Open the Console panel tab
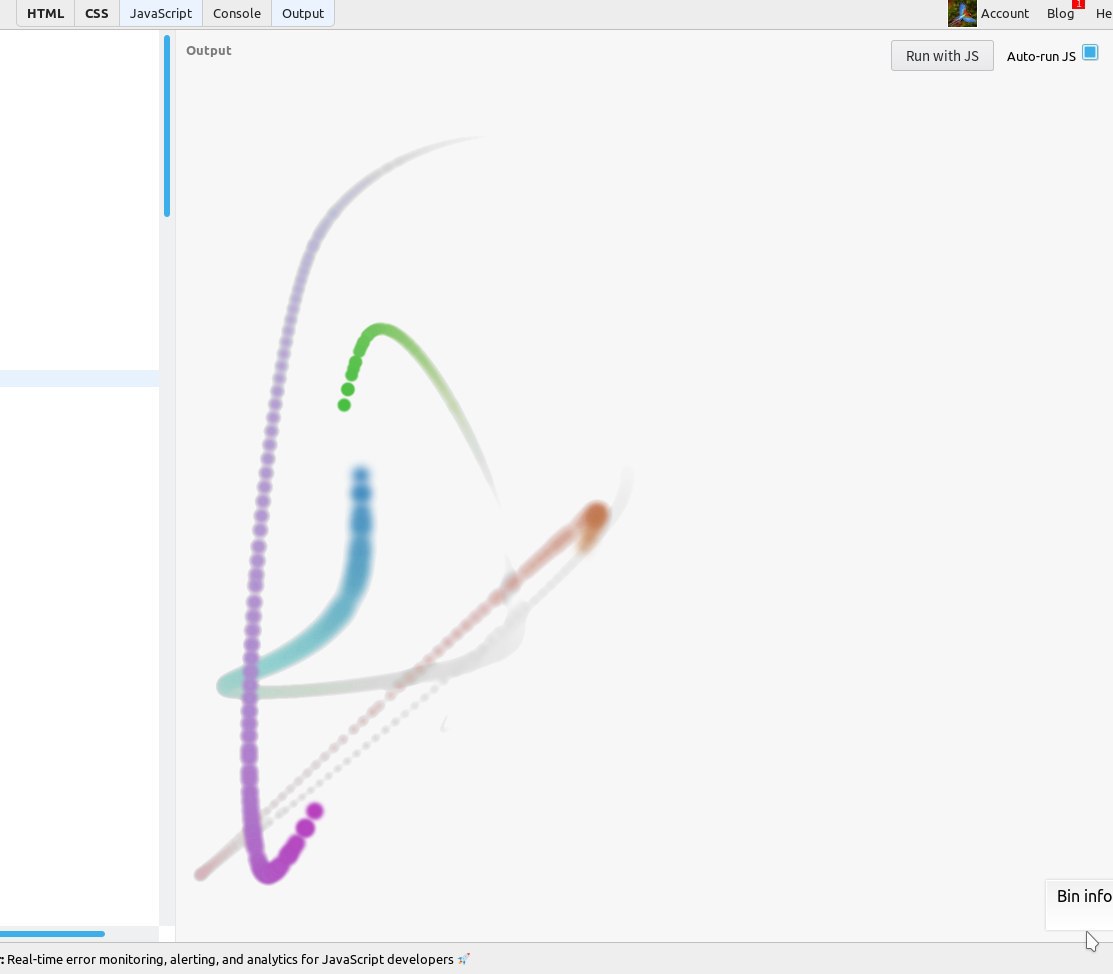Screen dimensions: 1113x974 [237, 13]
